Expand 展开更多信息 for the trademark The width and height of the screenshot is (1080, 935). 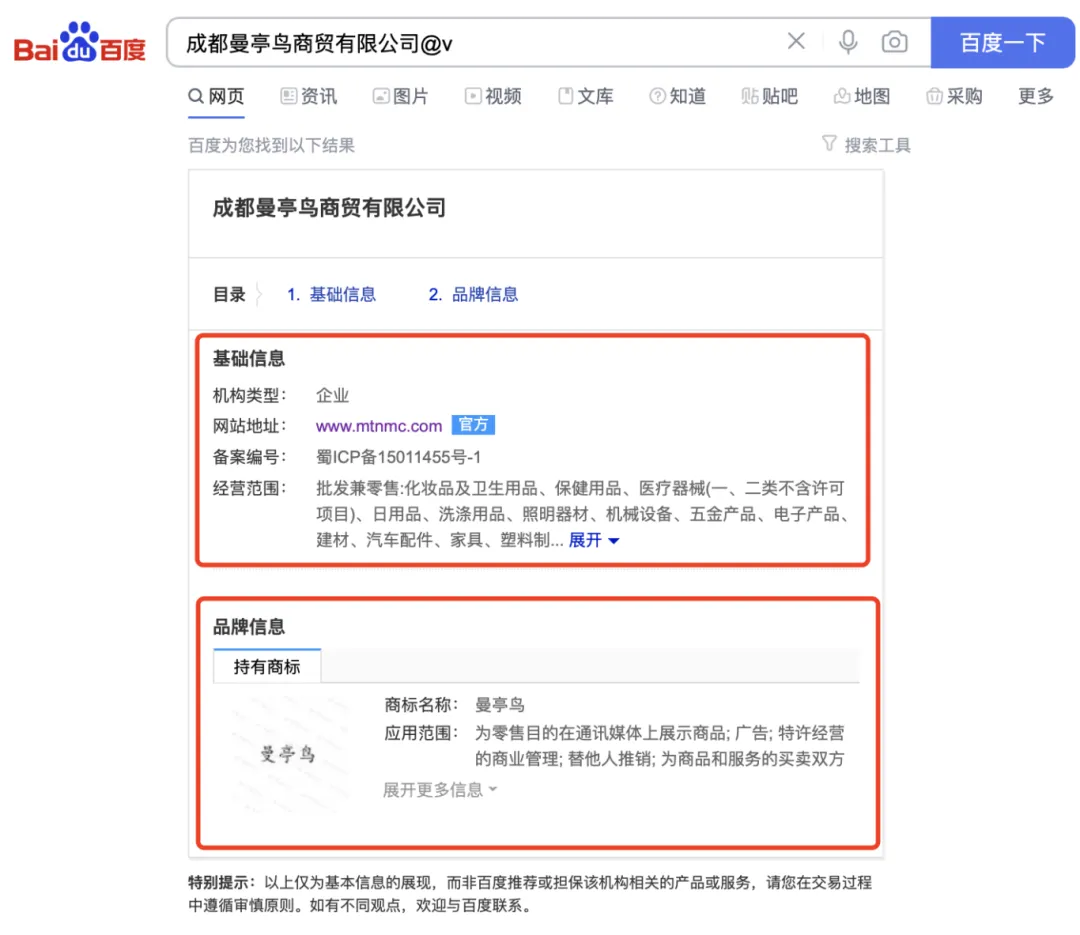[x=440, y=790]
